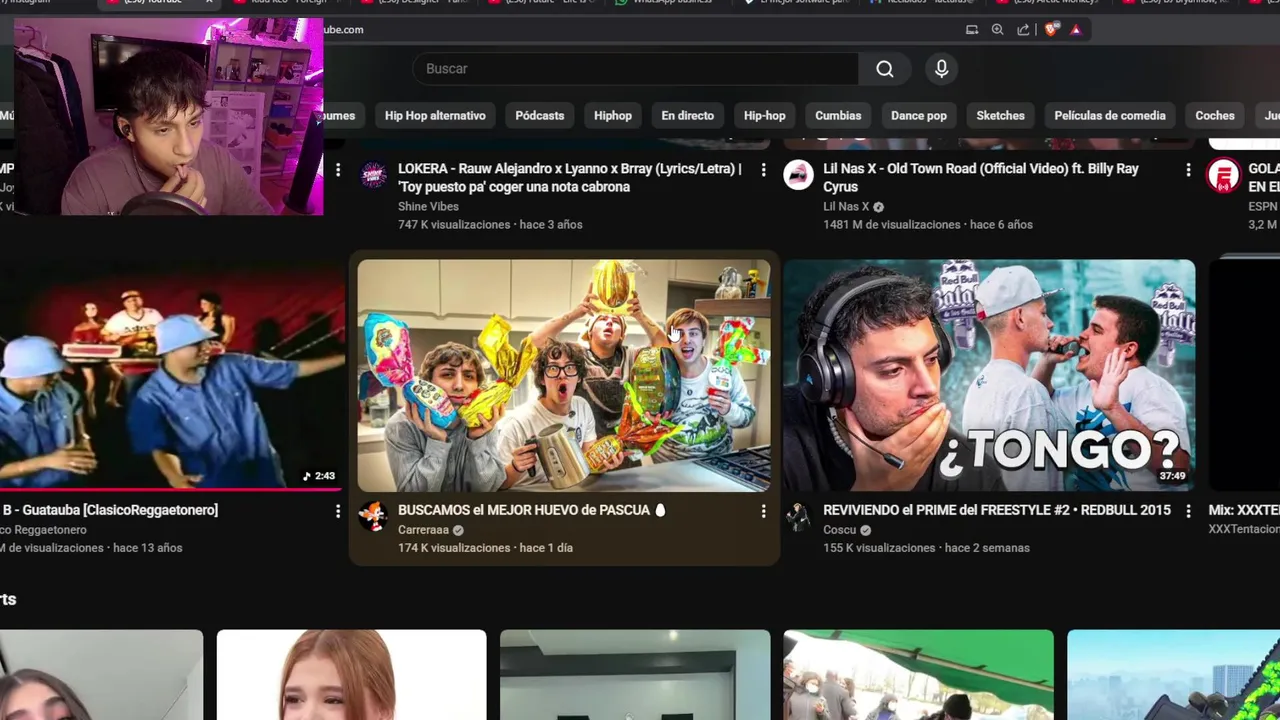Open Lil Nas X channel avatar
This screenshot has height=720, width=1280.
coord(798,175)
